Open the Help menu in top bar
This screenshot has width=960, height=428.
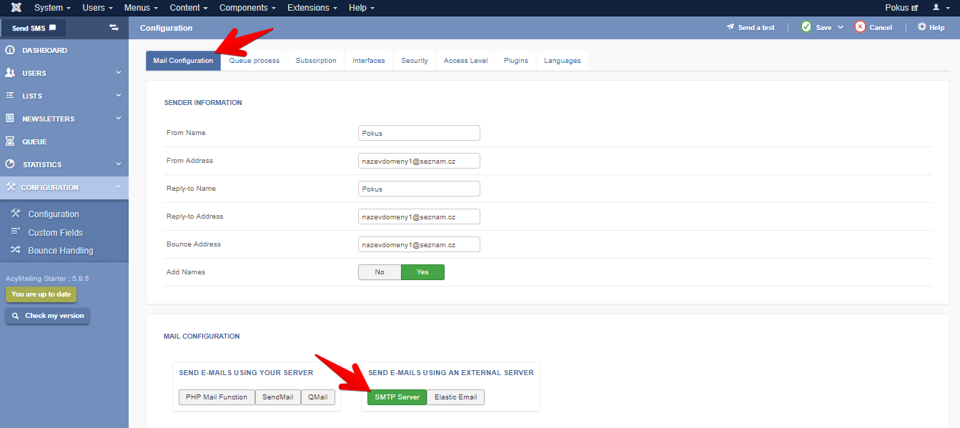pyautogui.click(x=361, y=8)
